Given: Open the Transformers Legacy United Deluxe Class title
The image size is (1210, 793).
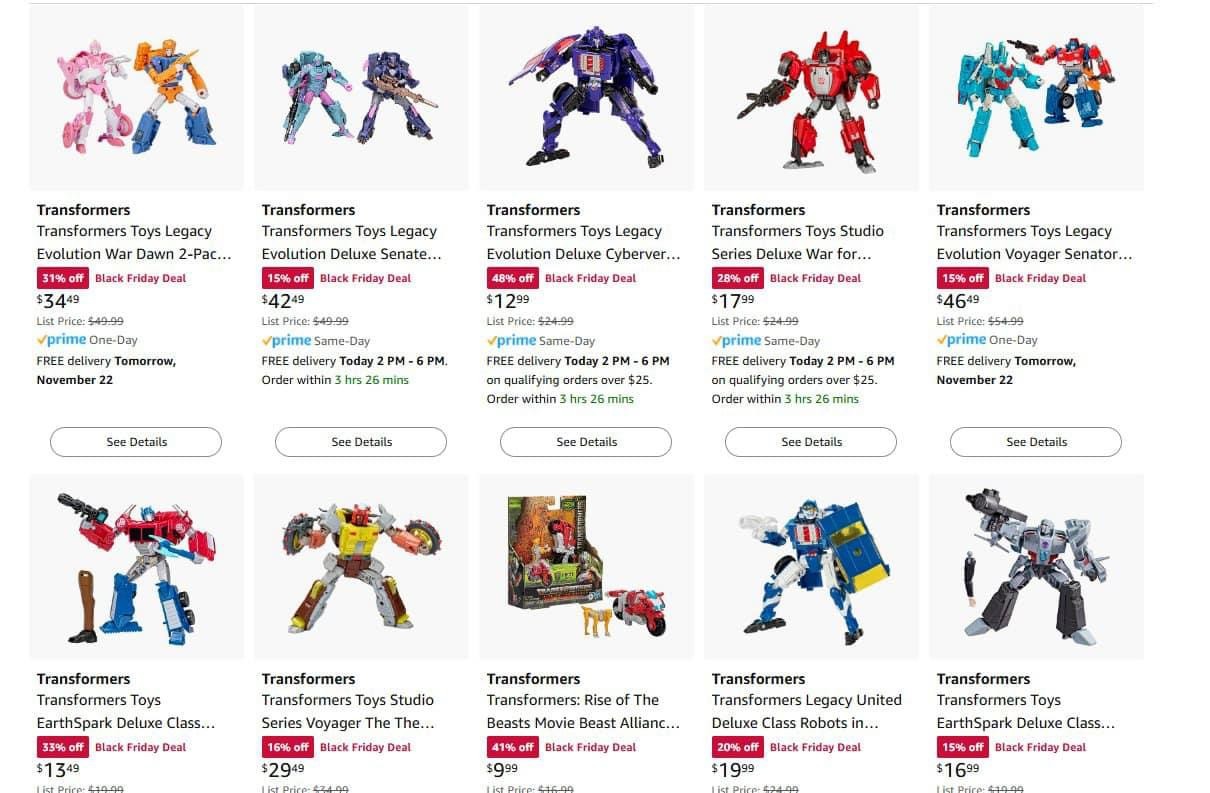Looking at the screenshot, I should point(806,711).
